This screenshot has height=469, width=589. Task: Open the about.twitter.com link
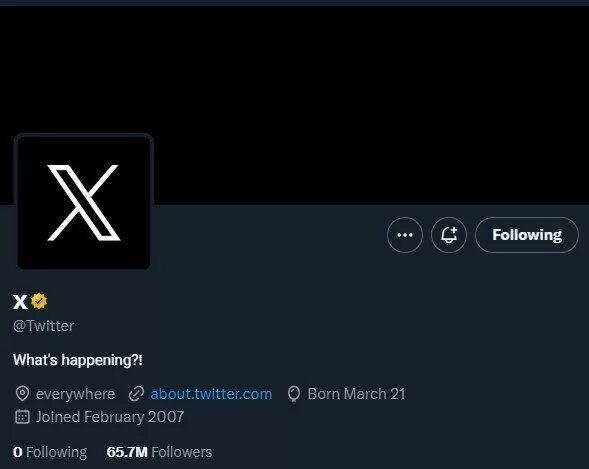[x=211, y=394]
